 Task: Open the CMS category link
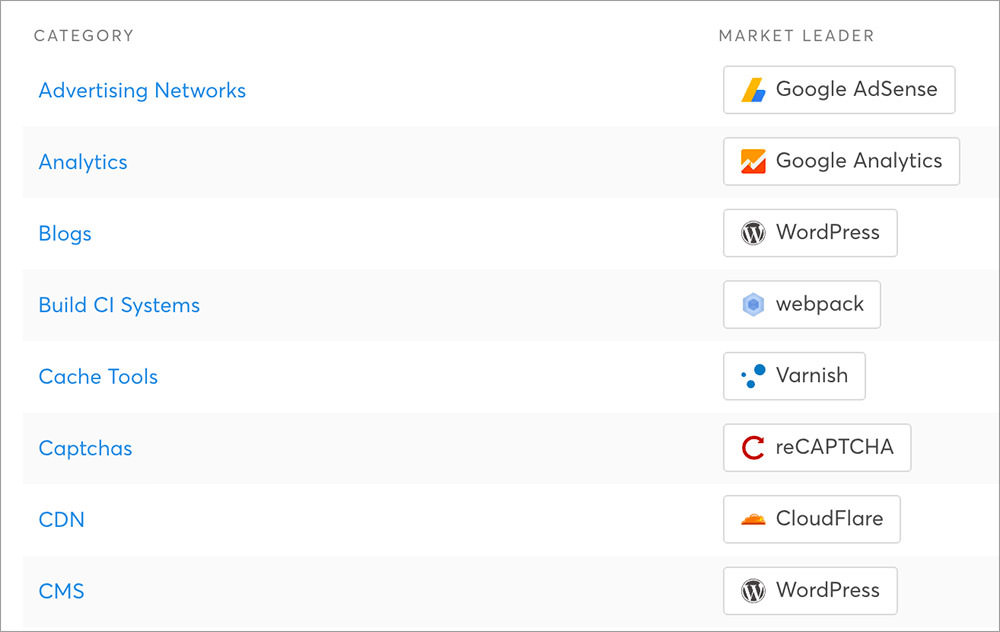click(61, 591)
